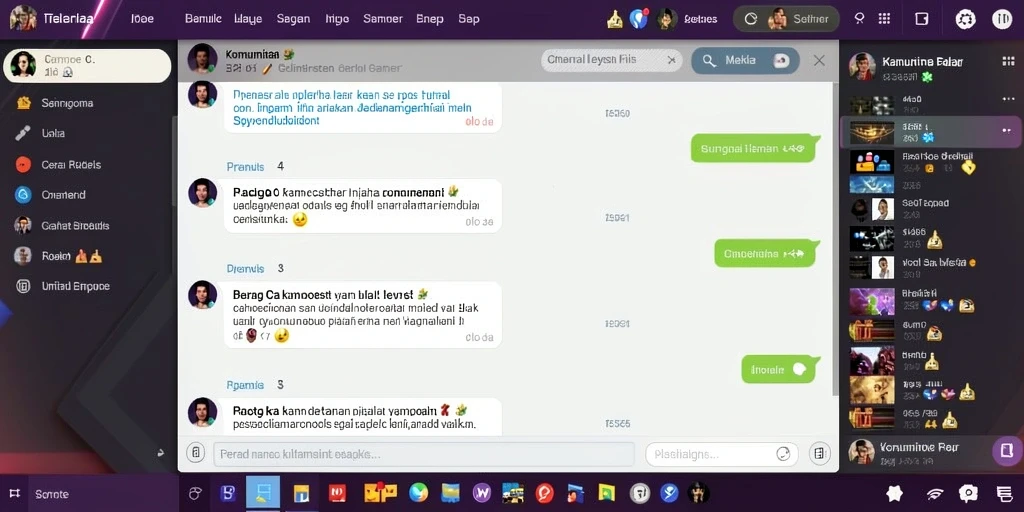
Task: Click the emoji reaction under Berag Ca message
Action: tap(281, 336)
